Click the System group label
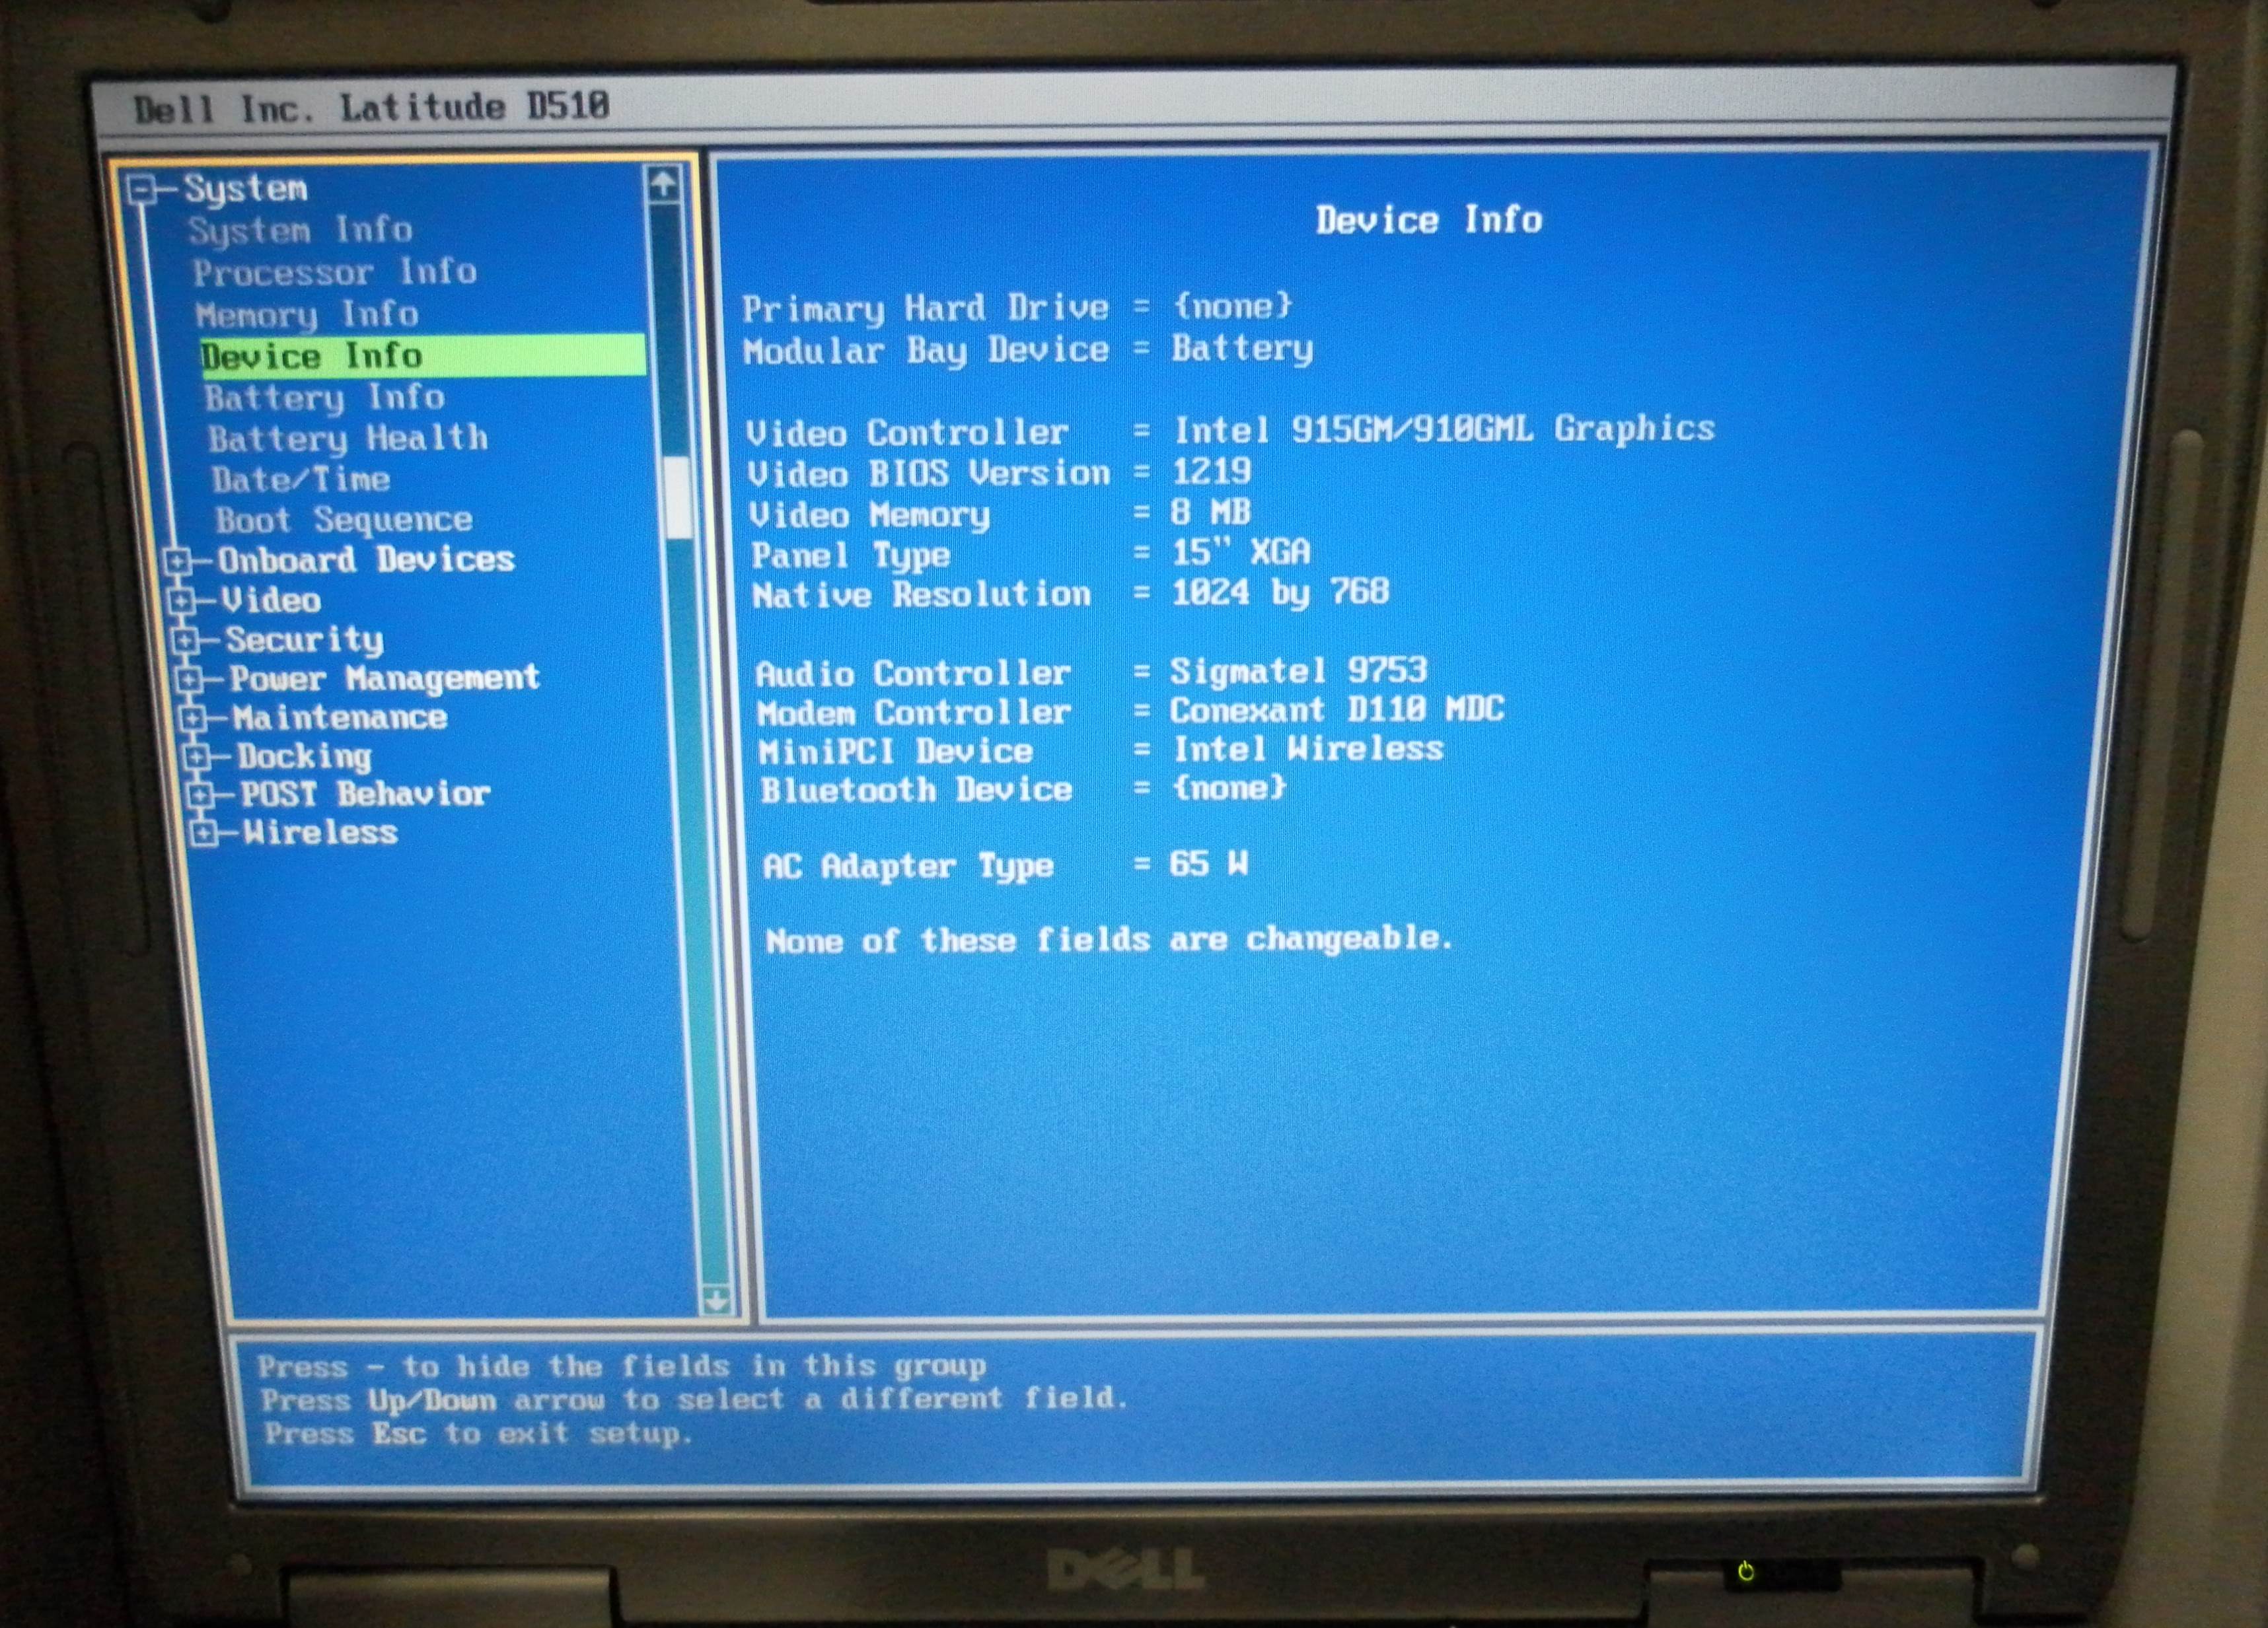This screenshot has width=2268, height=1628. [x=245, y=188]
